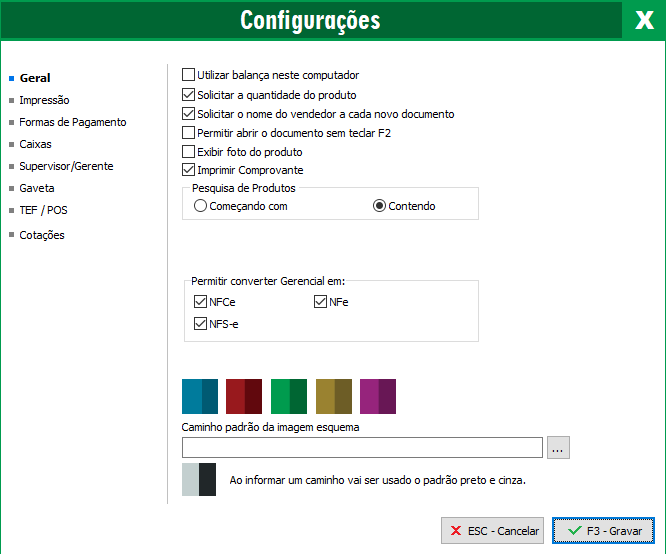Close the Configurações window with X
This screenshot has height=554, width=666.
point(643,20)
